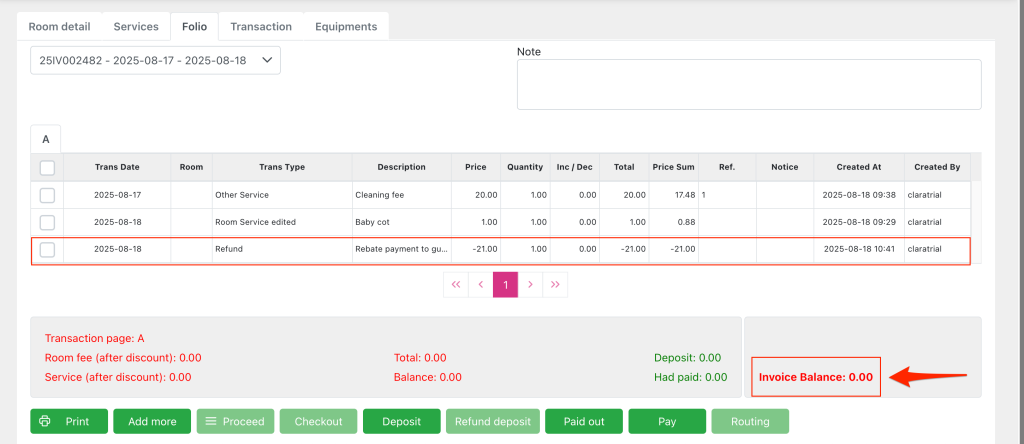Jump to last page using double-right arrows
1024x444 pixels.
click(x=555, y=284)
